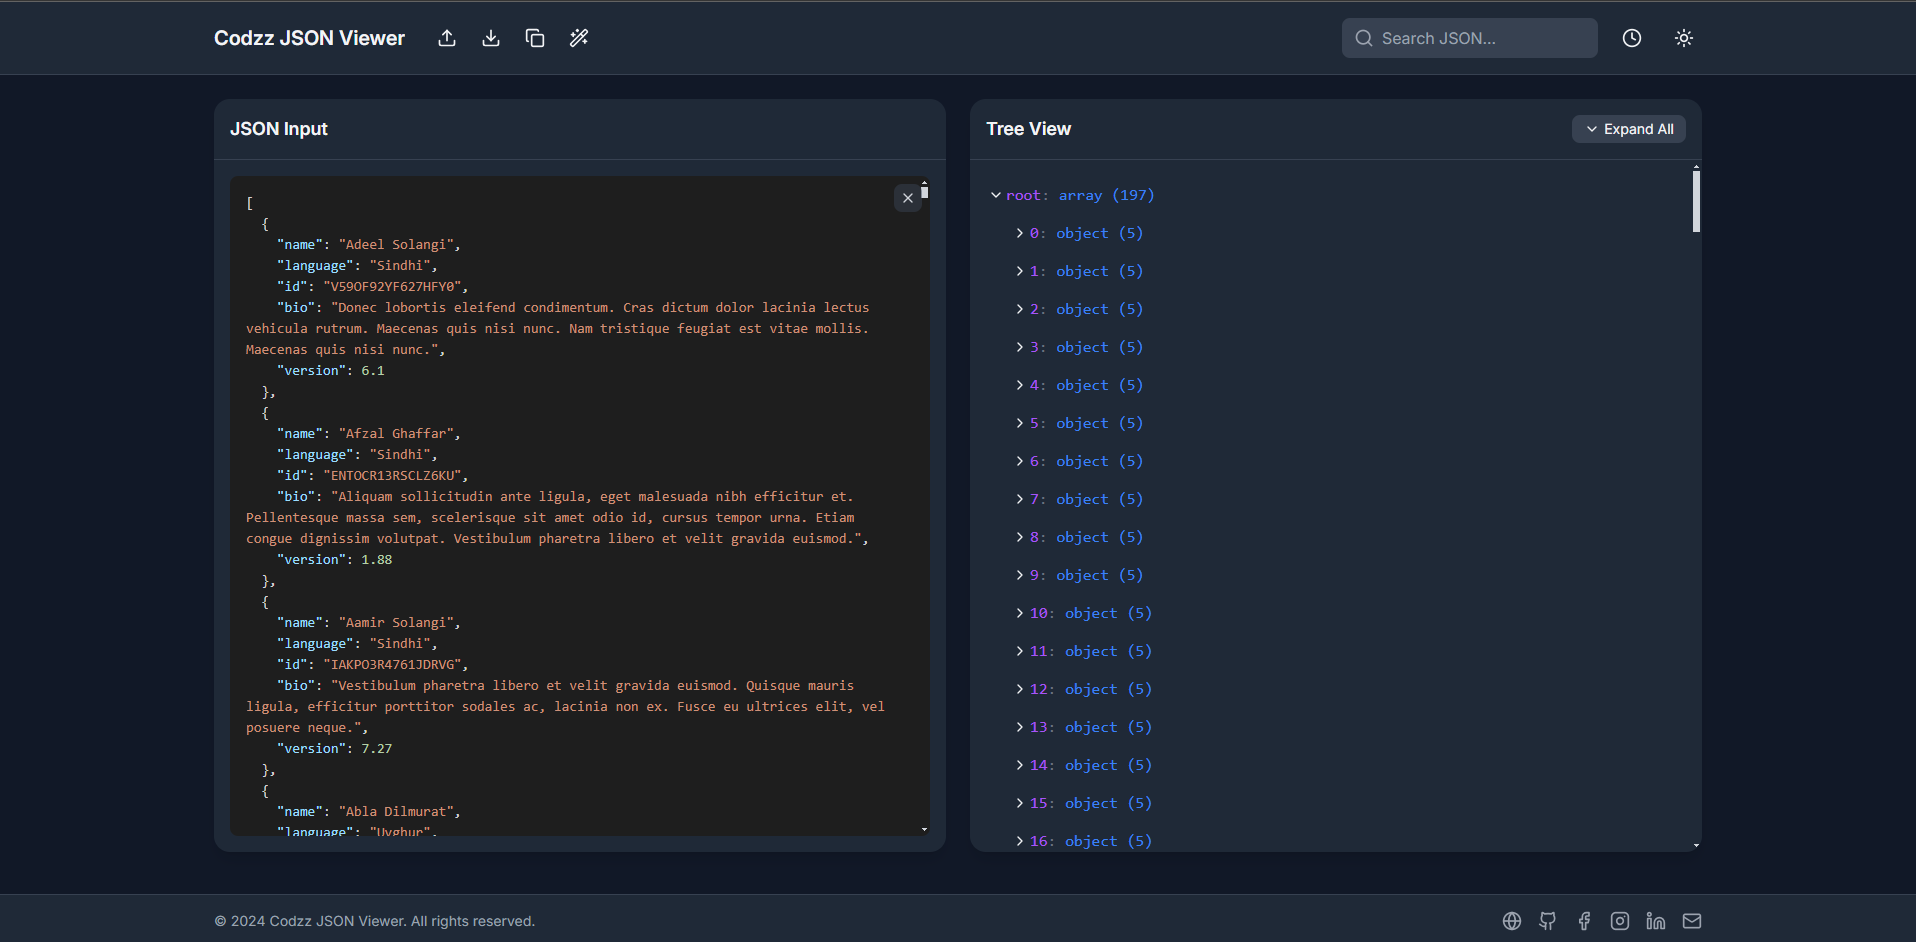Viewport: 1916px width, 942px height.
Task: Click the copyright text in footer
Action: click(375, 921)
